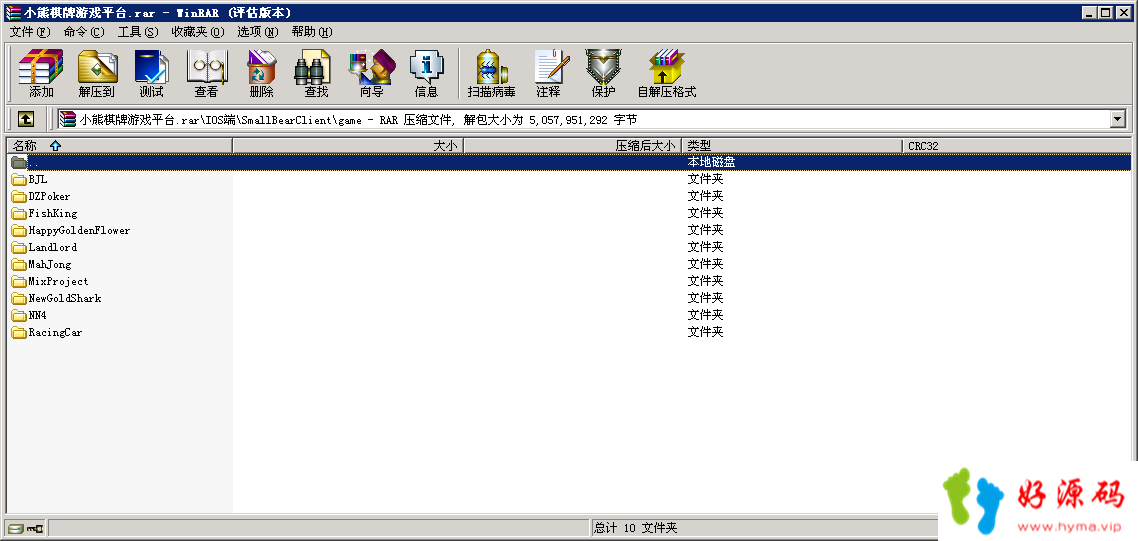The image size is (1138, 541).
Task: Sort by 类型 column header
Action: click(792, 146)
